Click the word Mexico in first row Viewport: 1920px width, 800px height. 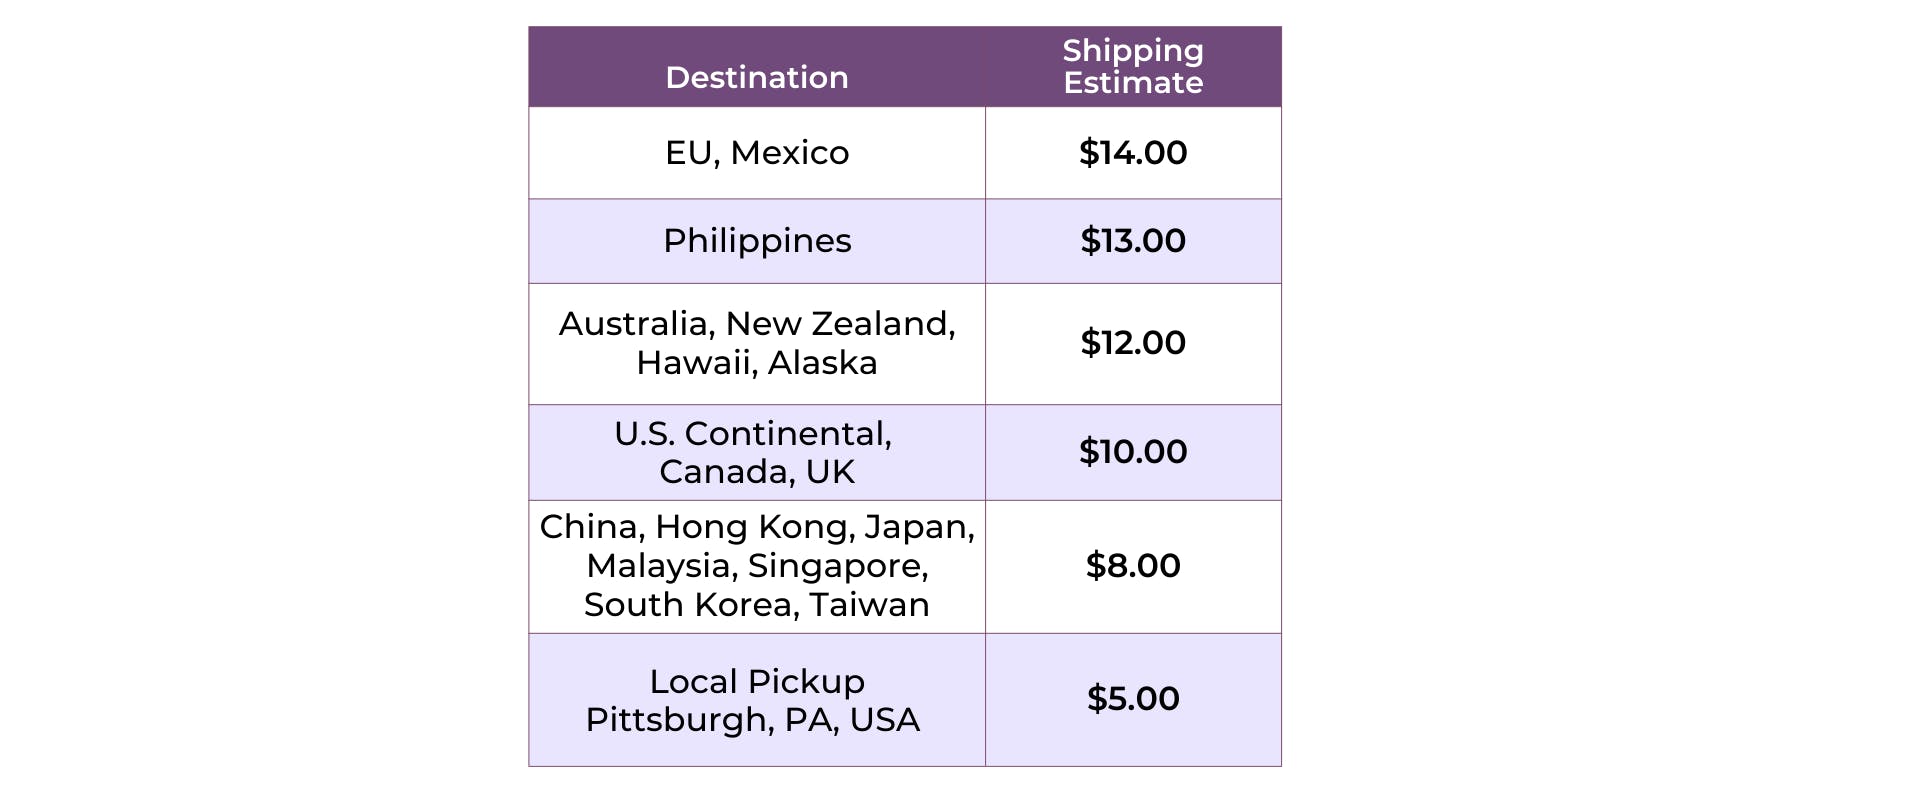(x=789, y=153)
